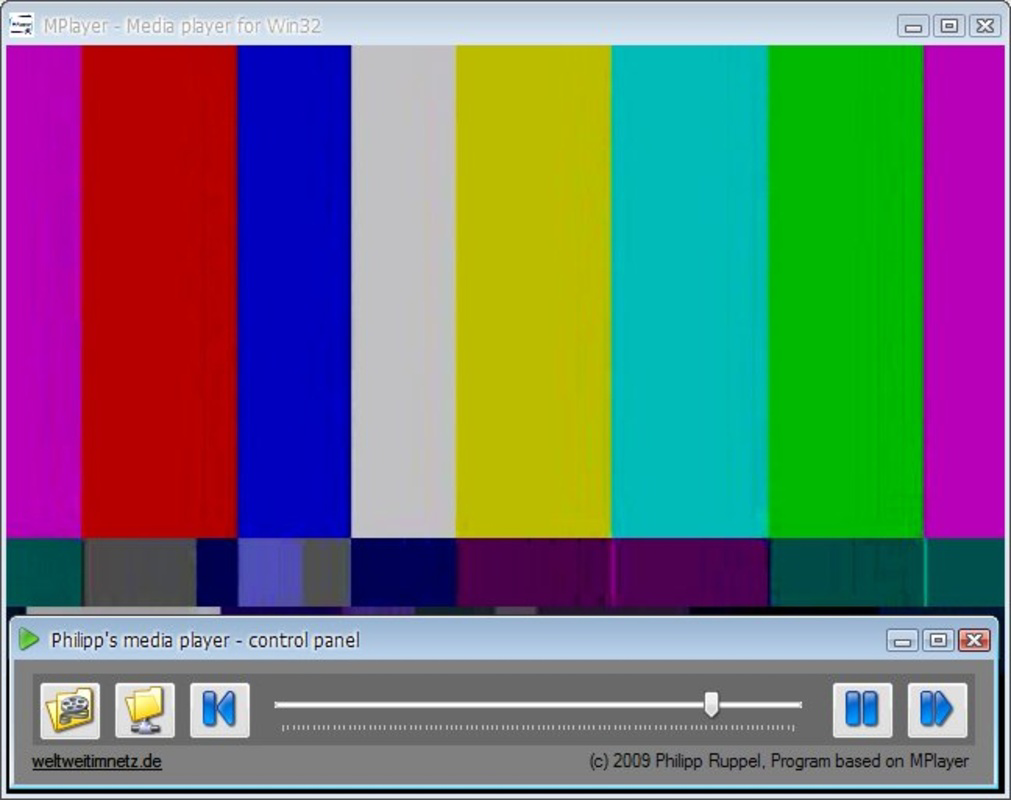Maximize the control panel window
The image size is (1011, 800).
pyautogui.click(x=938, y=641)
